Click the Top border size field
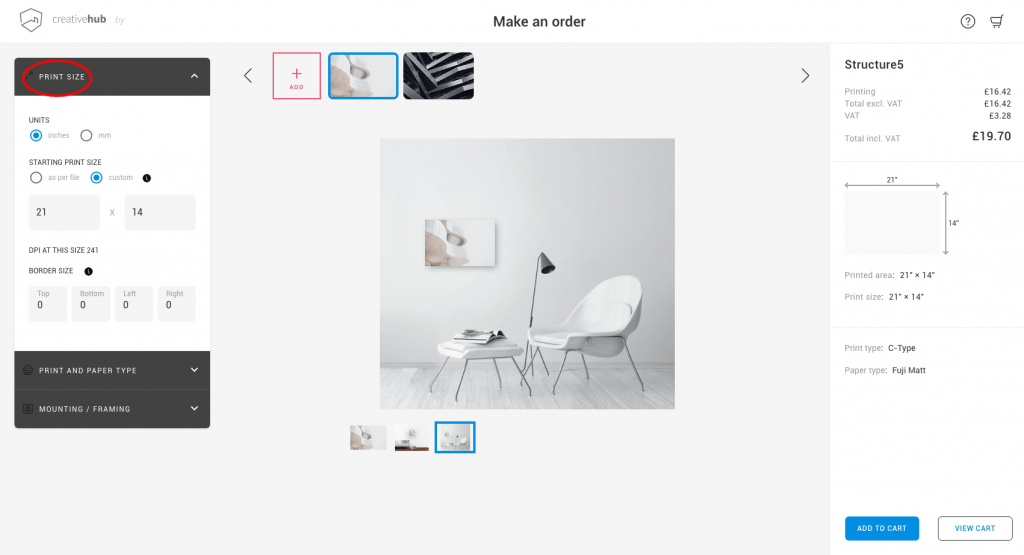1024x555 pixels. [48, 304]
